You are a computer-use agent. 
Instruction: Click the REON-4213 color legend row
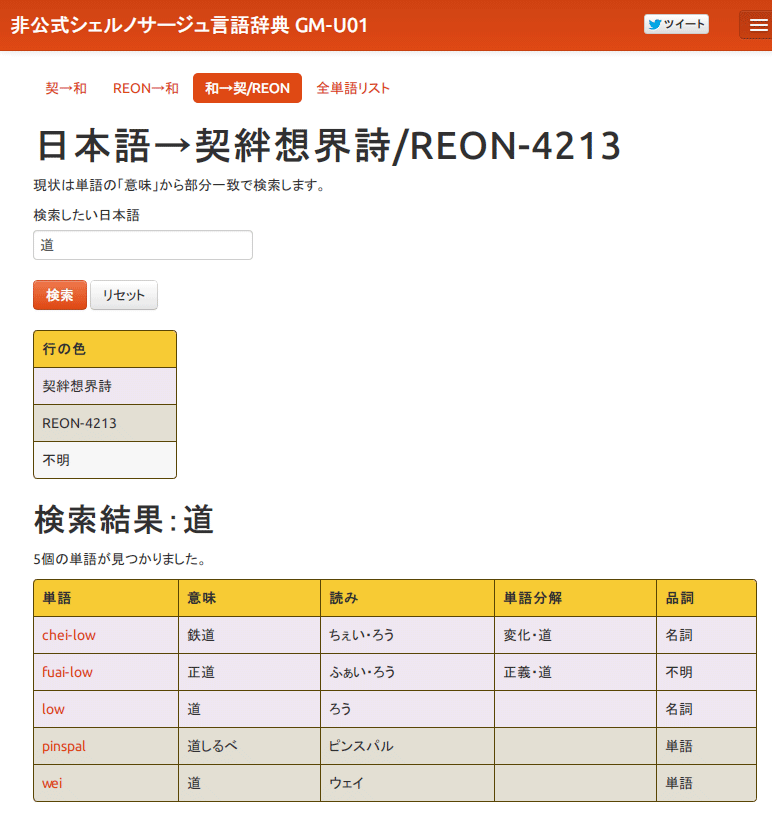click(x=105, y=423)
